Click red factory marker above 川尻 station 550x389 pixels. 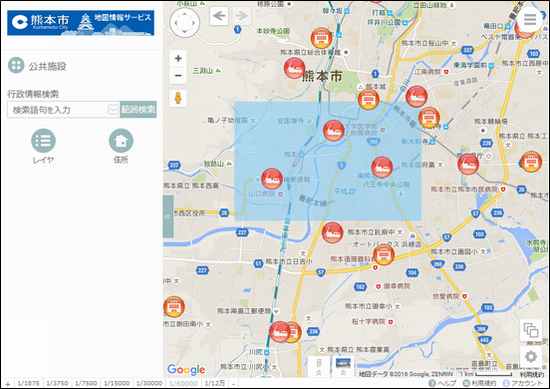(280, 332)
